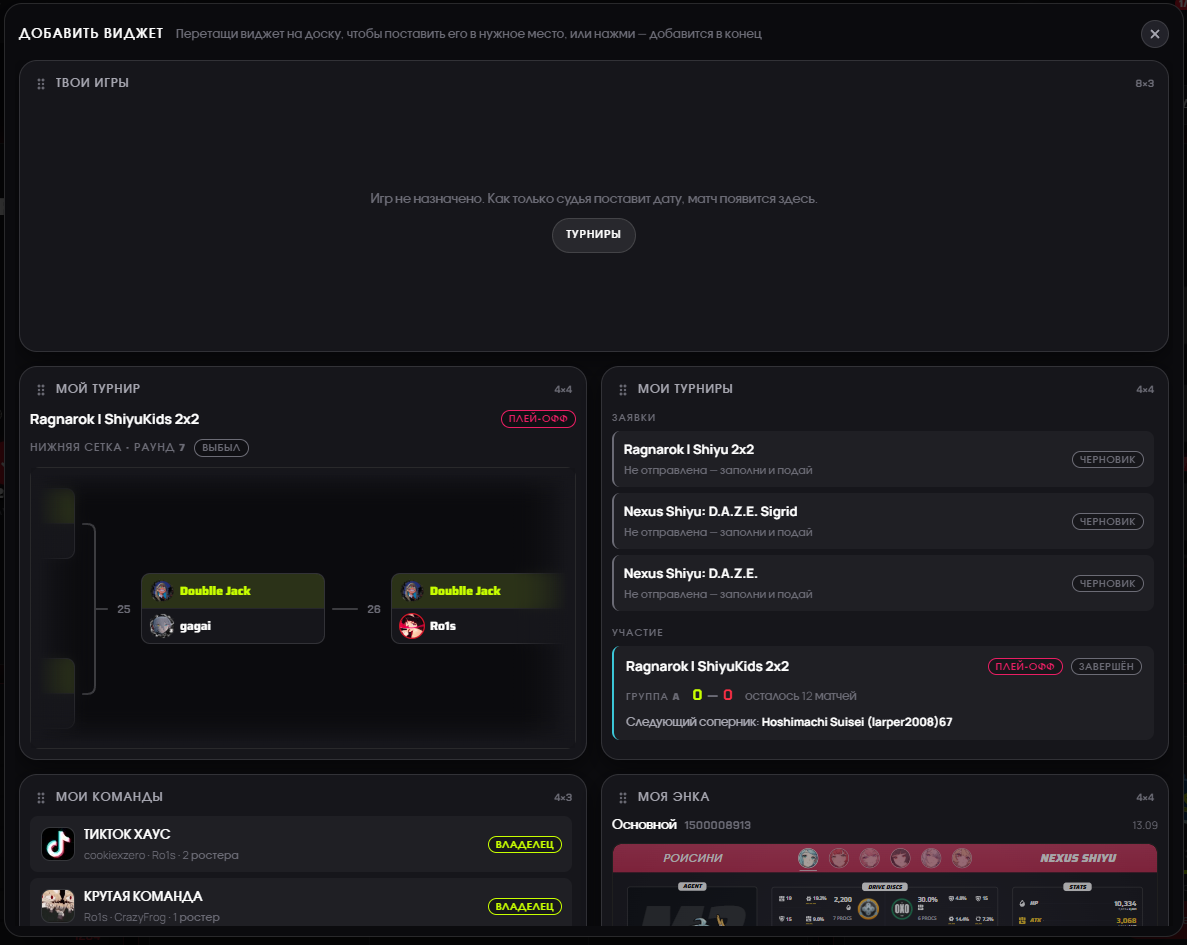Open the Nexus Shiyu: D.A.Z.E. draft row
The height and width of the screenshot is (945, 1187).
[883, 583]
